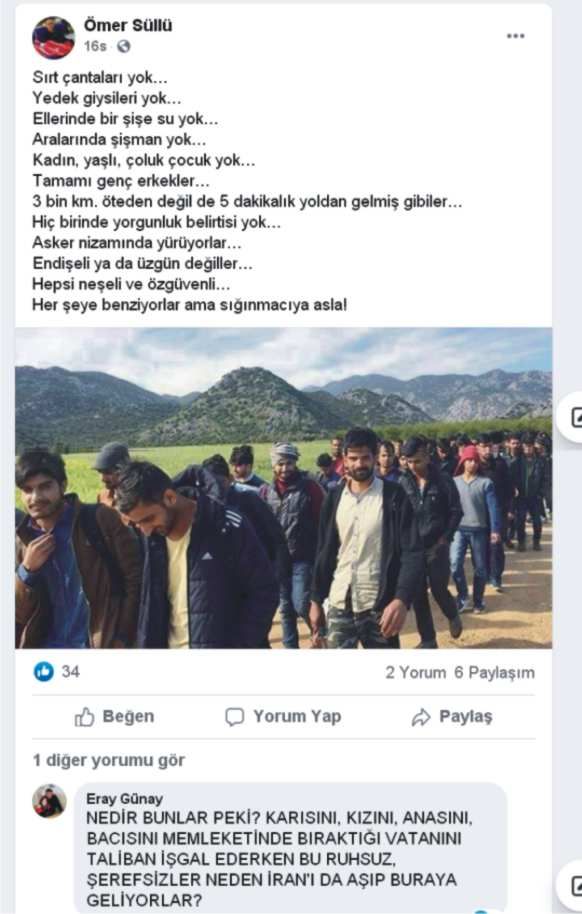Click the blue like reaction icon
Viewport: 582px width, 914px height.
point(44,672)
